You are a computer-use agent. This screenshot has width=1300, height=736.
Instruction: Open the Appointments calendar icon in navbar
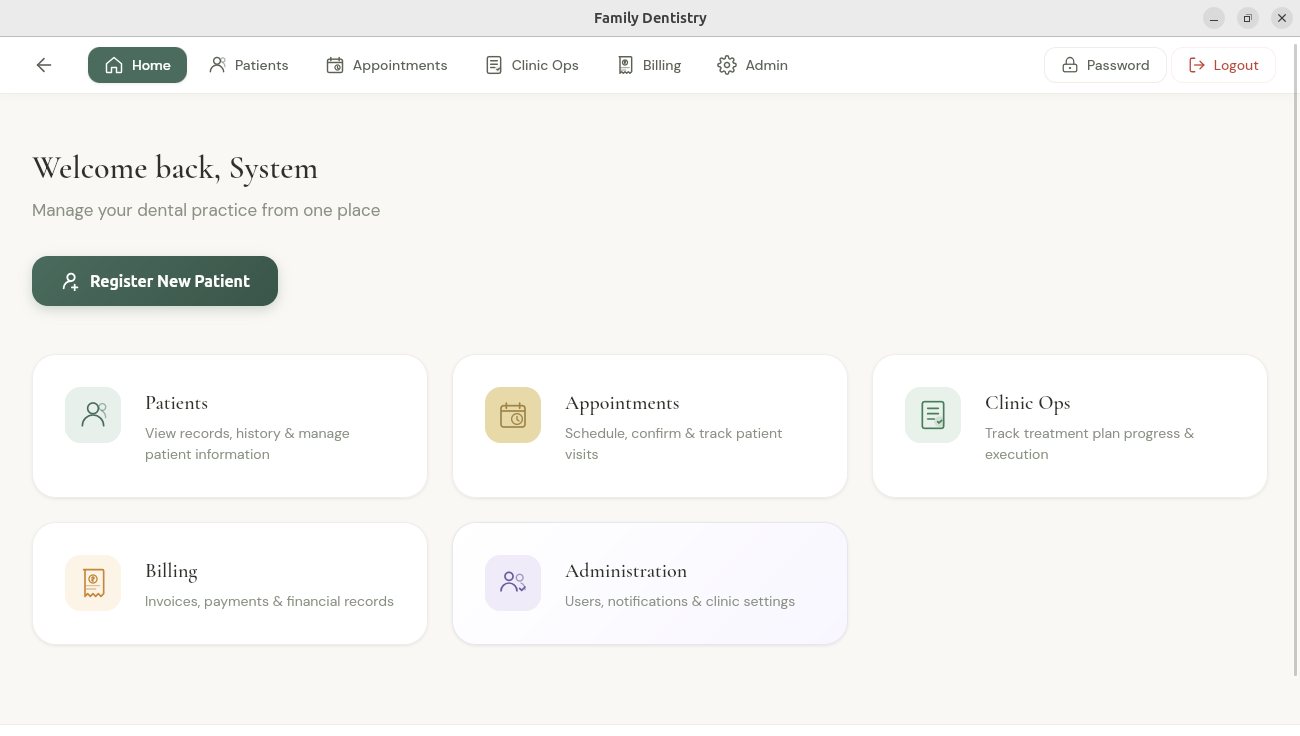334,64
